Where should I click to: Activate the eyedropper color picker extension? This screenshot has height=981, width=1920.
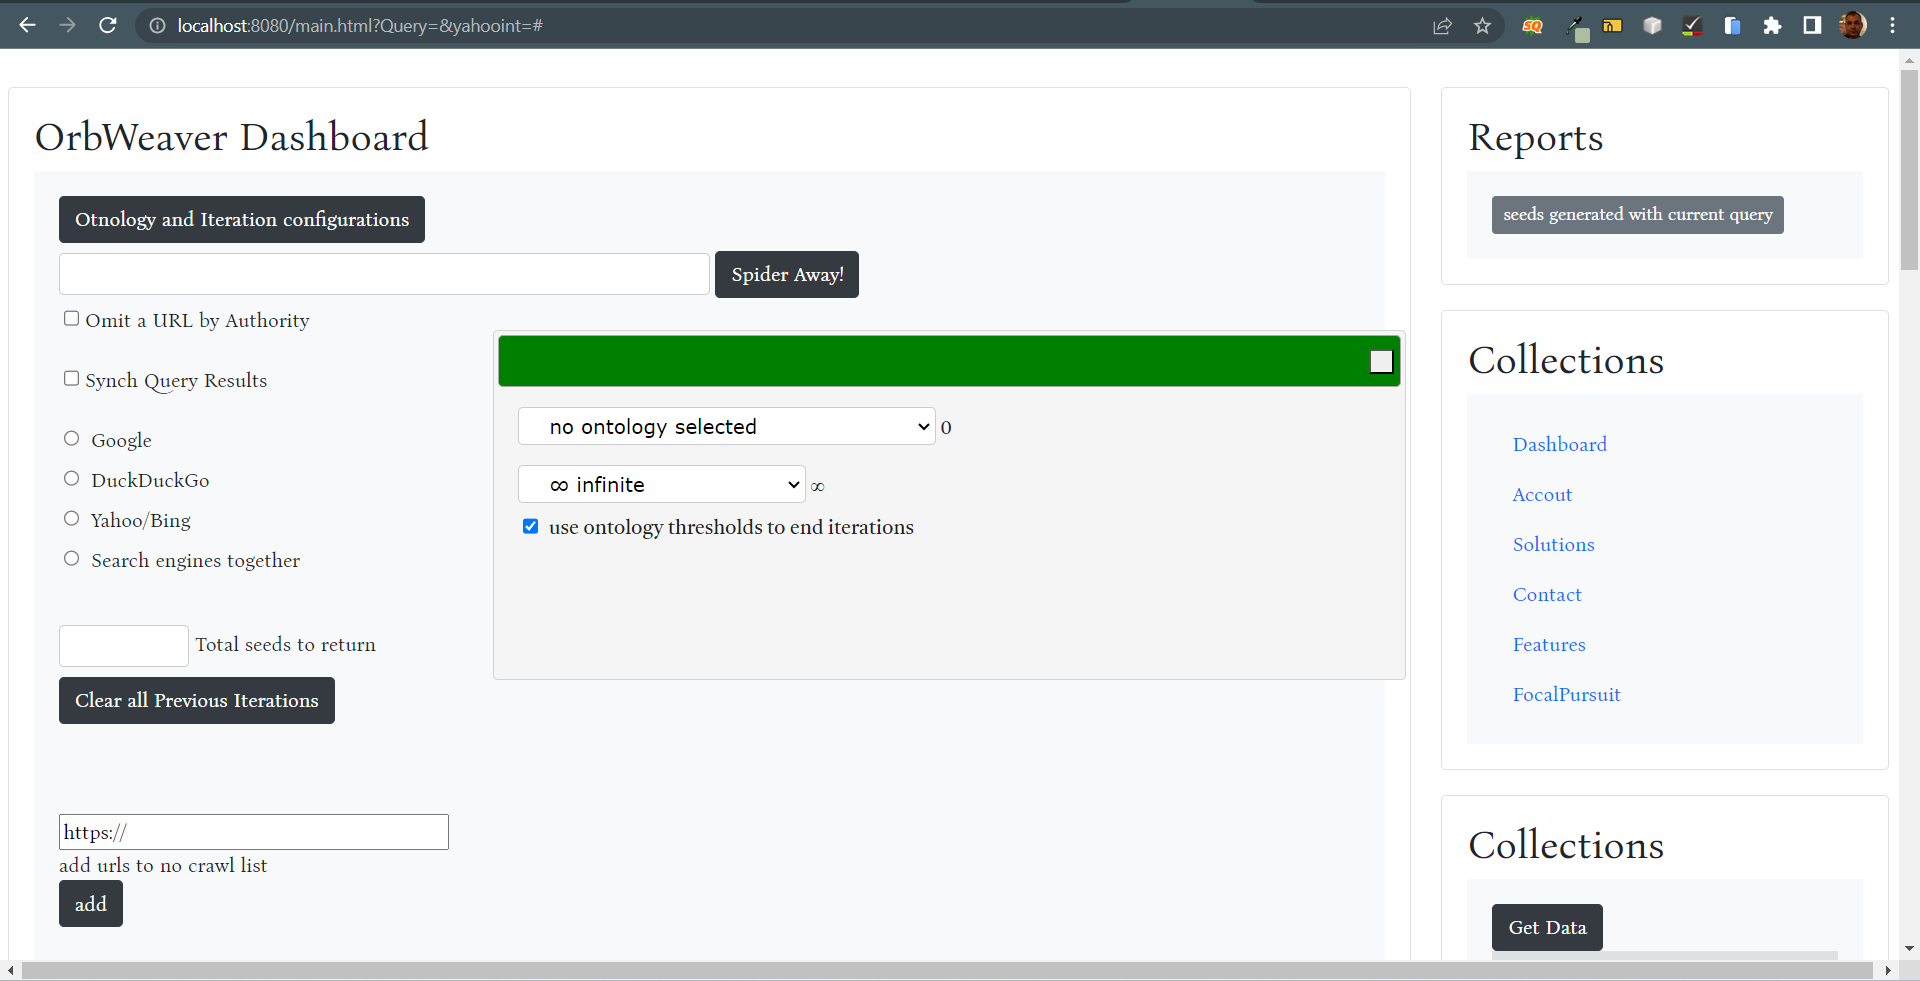pos(1574,26)
